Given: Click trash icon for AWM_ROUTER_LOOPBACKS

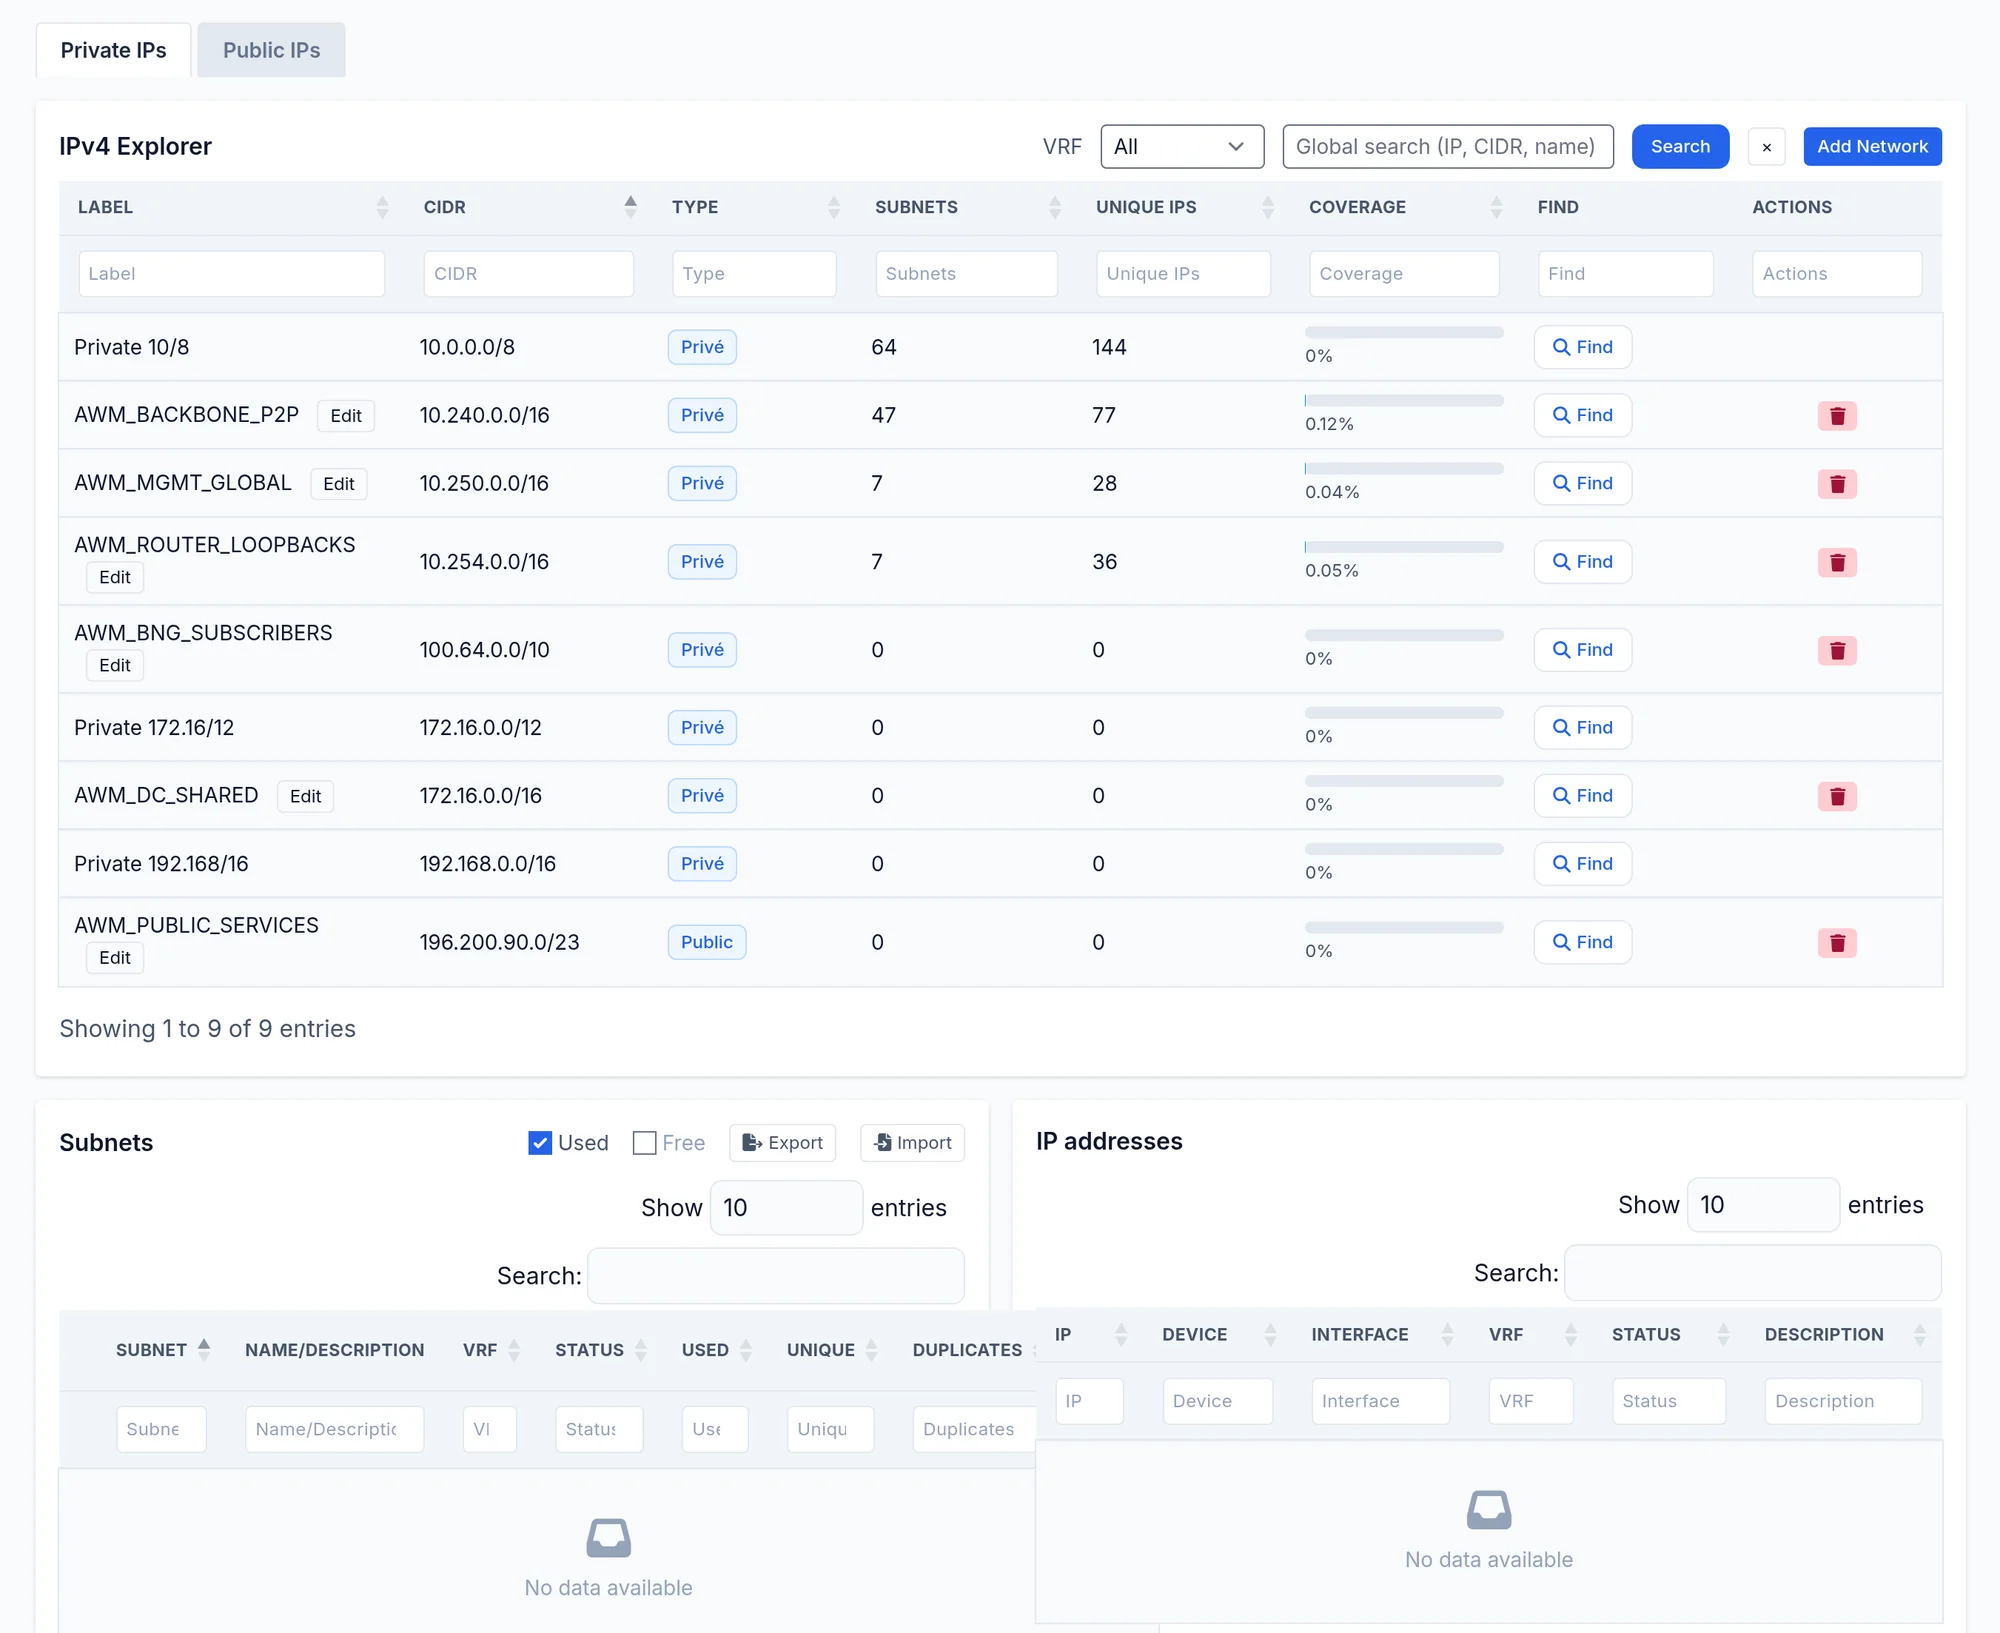Looking at the screenshot, I should [x=1837, y=562].
